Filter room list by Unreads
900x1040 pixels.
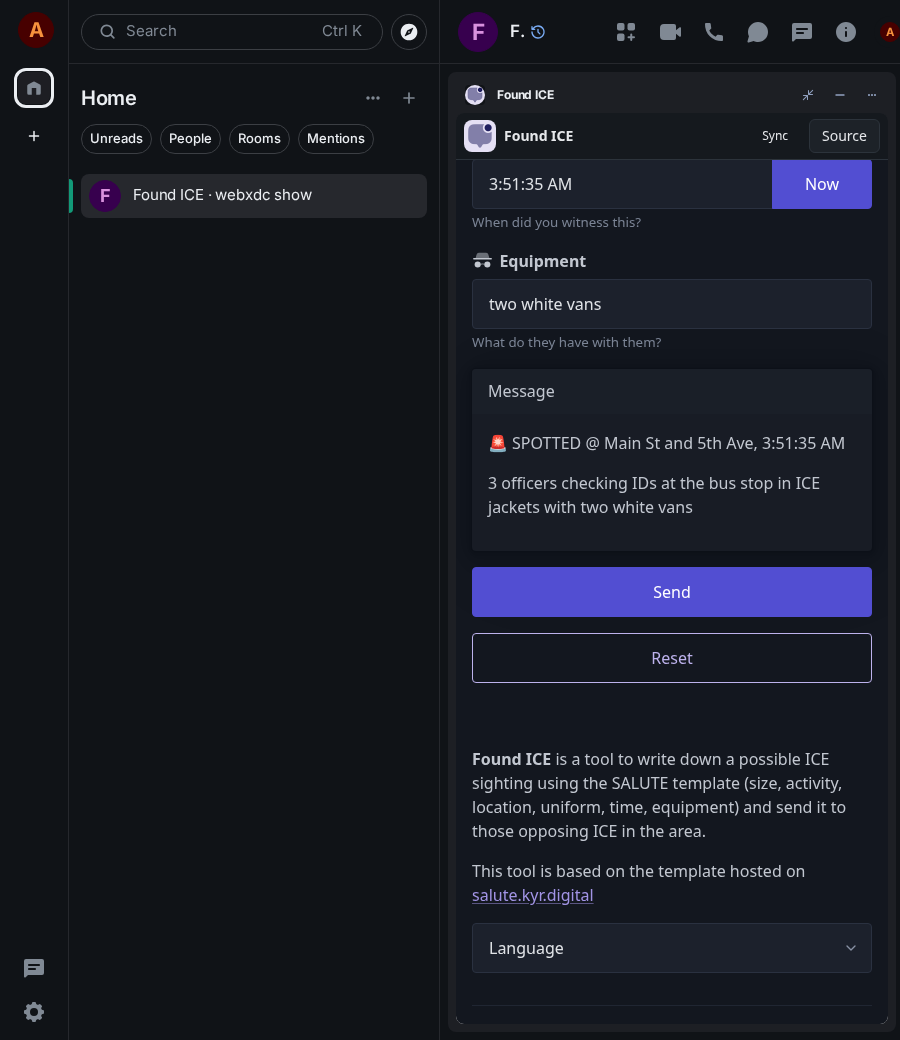point(116,139)
